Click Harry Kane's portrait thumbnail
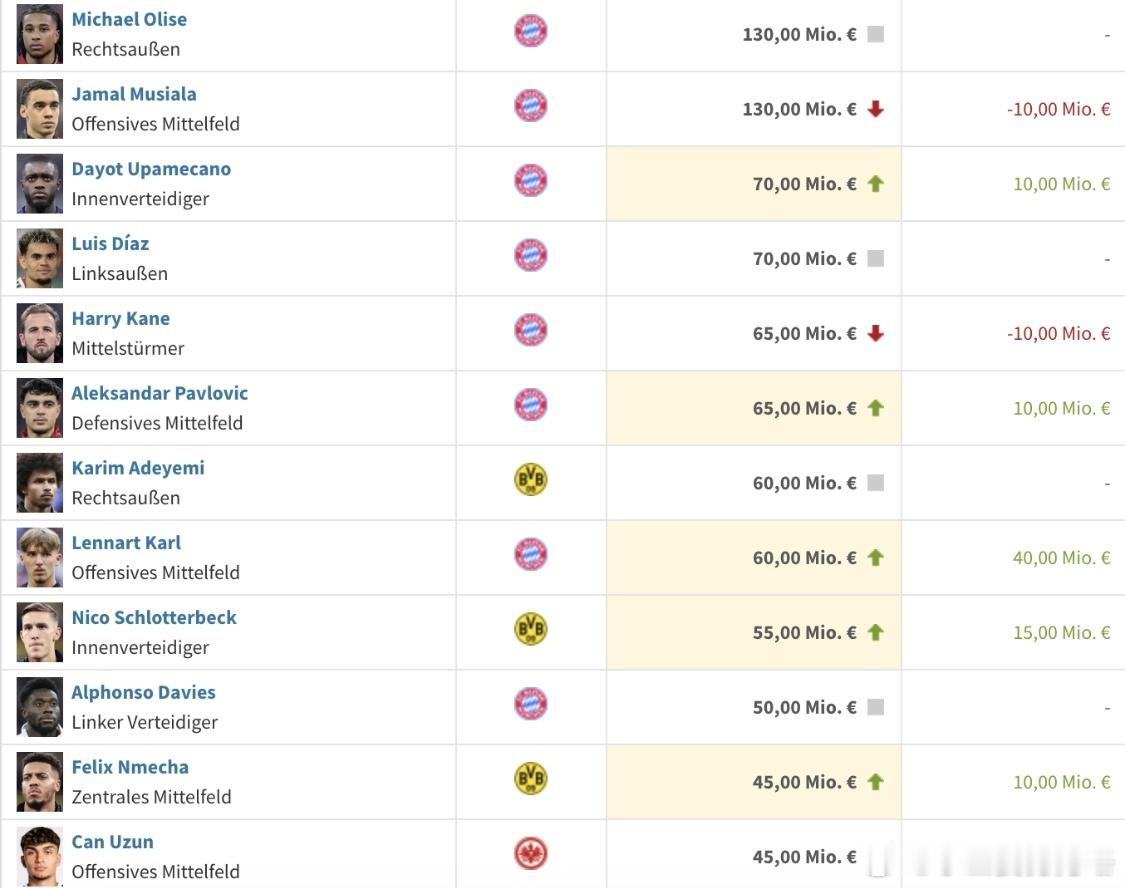 (40, 333)
